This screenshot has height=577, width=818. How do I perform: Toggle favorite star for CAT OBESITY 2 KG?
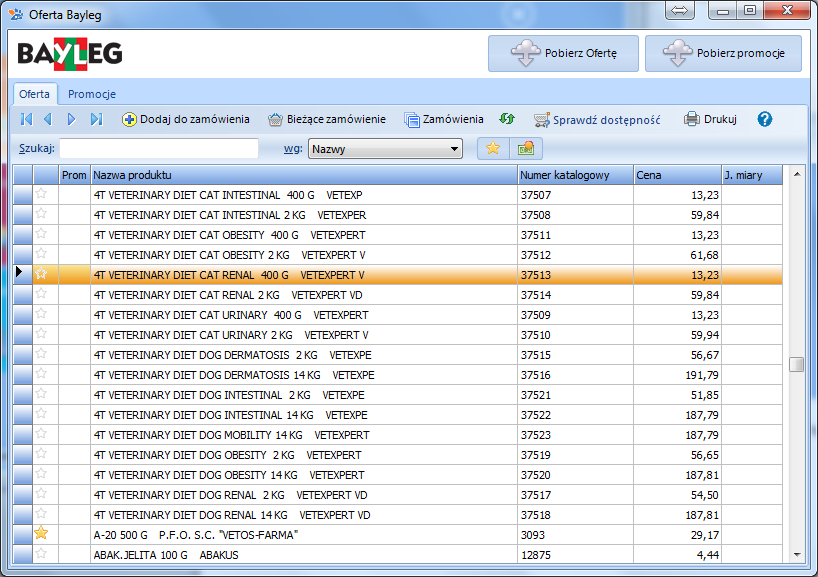pyautogui.click(x=41, y=254)
